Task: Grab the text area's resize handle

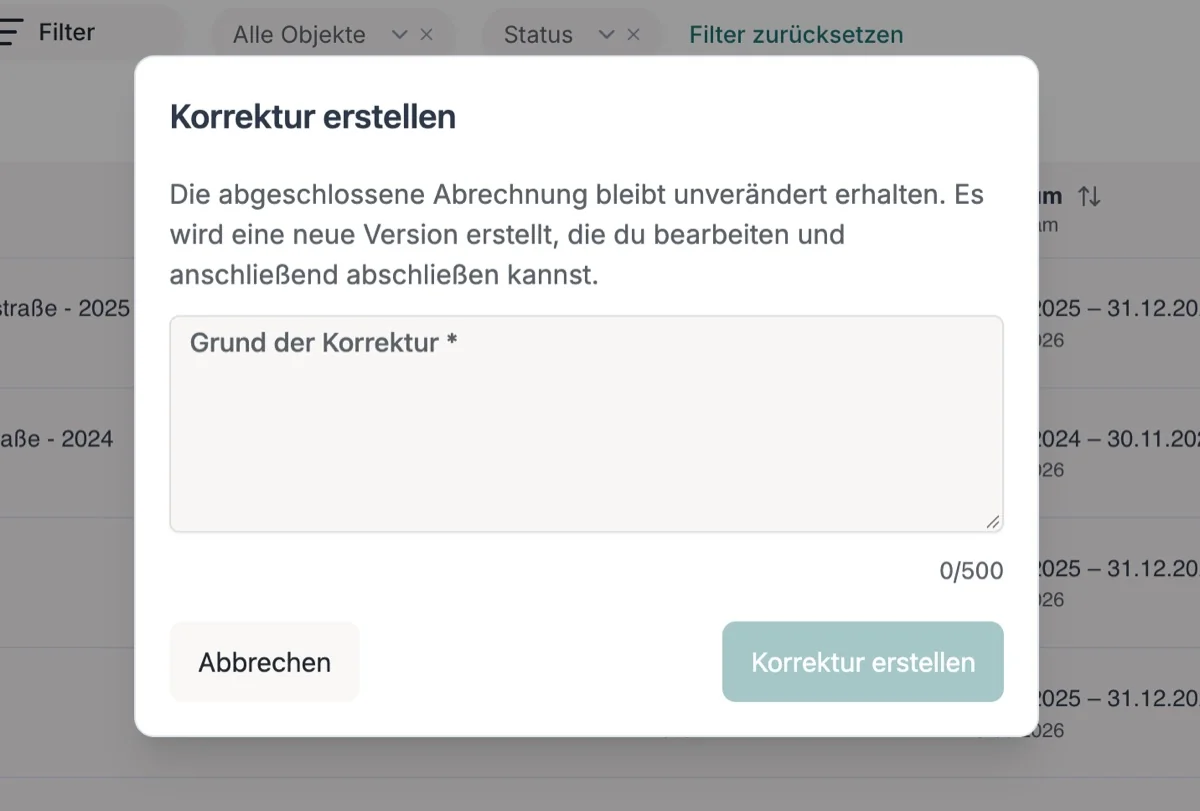Action: coord(992,522)
